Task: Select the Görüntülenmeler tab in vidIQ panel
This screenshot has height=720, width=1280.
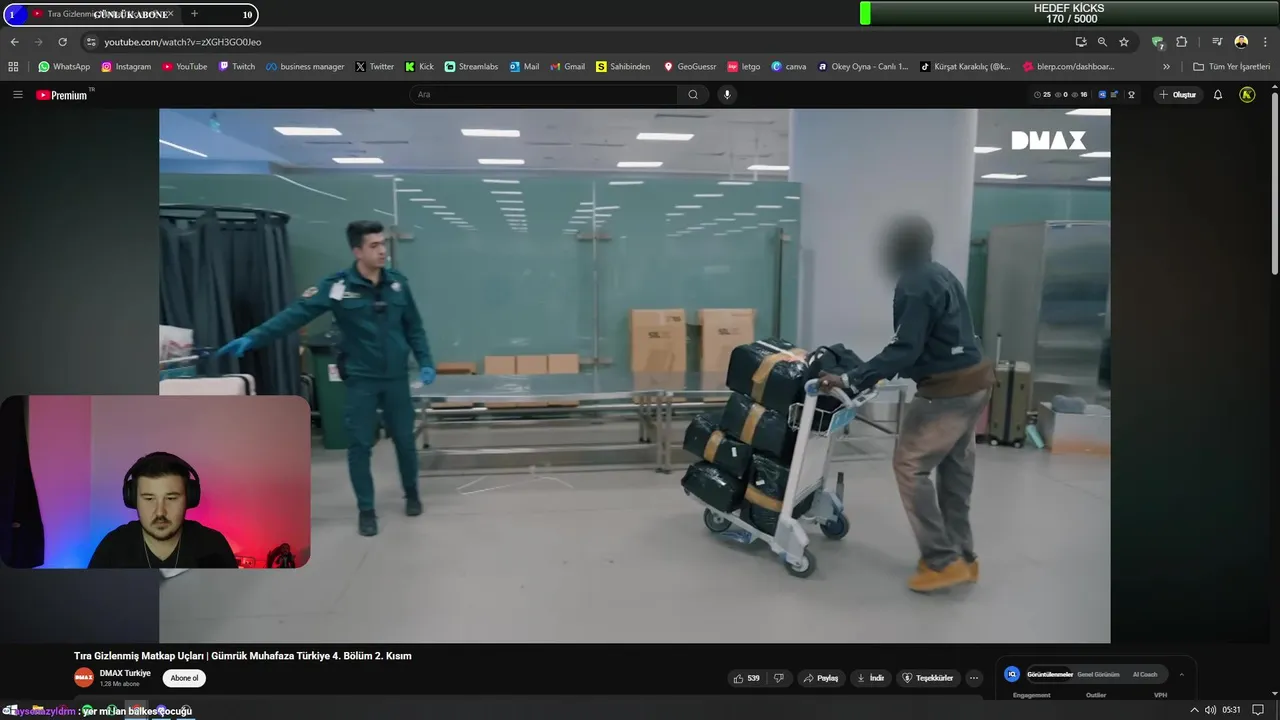Action: click(x=1049, y=674)
